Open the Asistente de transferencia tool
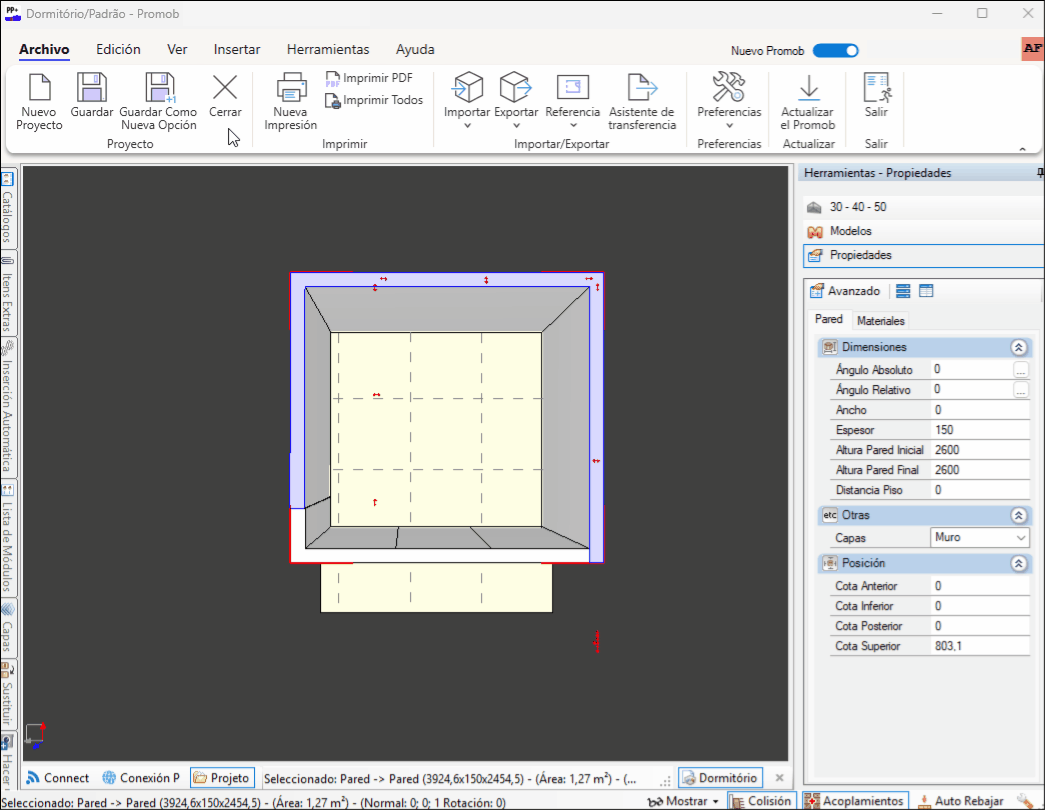1045x810 pixels. tap(642, 89)
